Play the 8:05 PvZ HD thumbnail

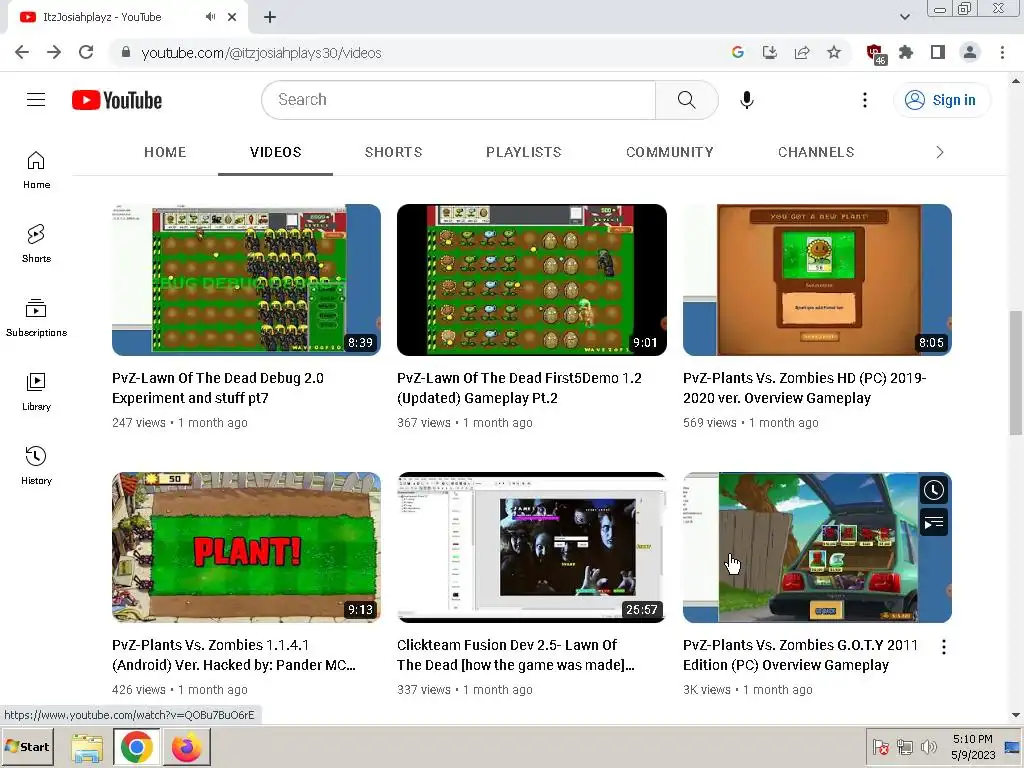pos(817,280)
